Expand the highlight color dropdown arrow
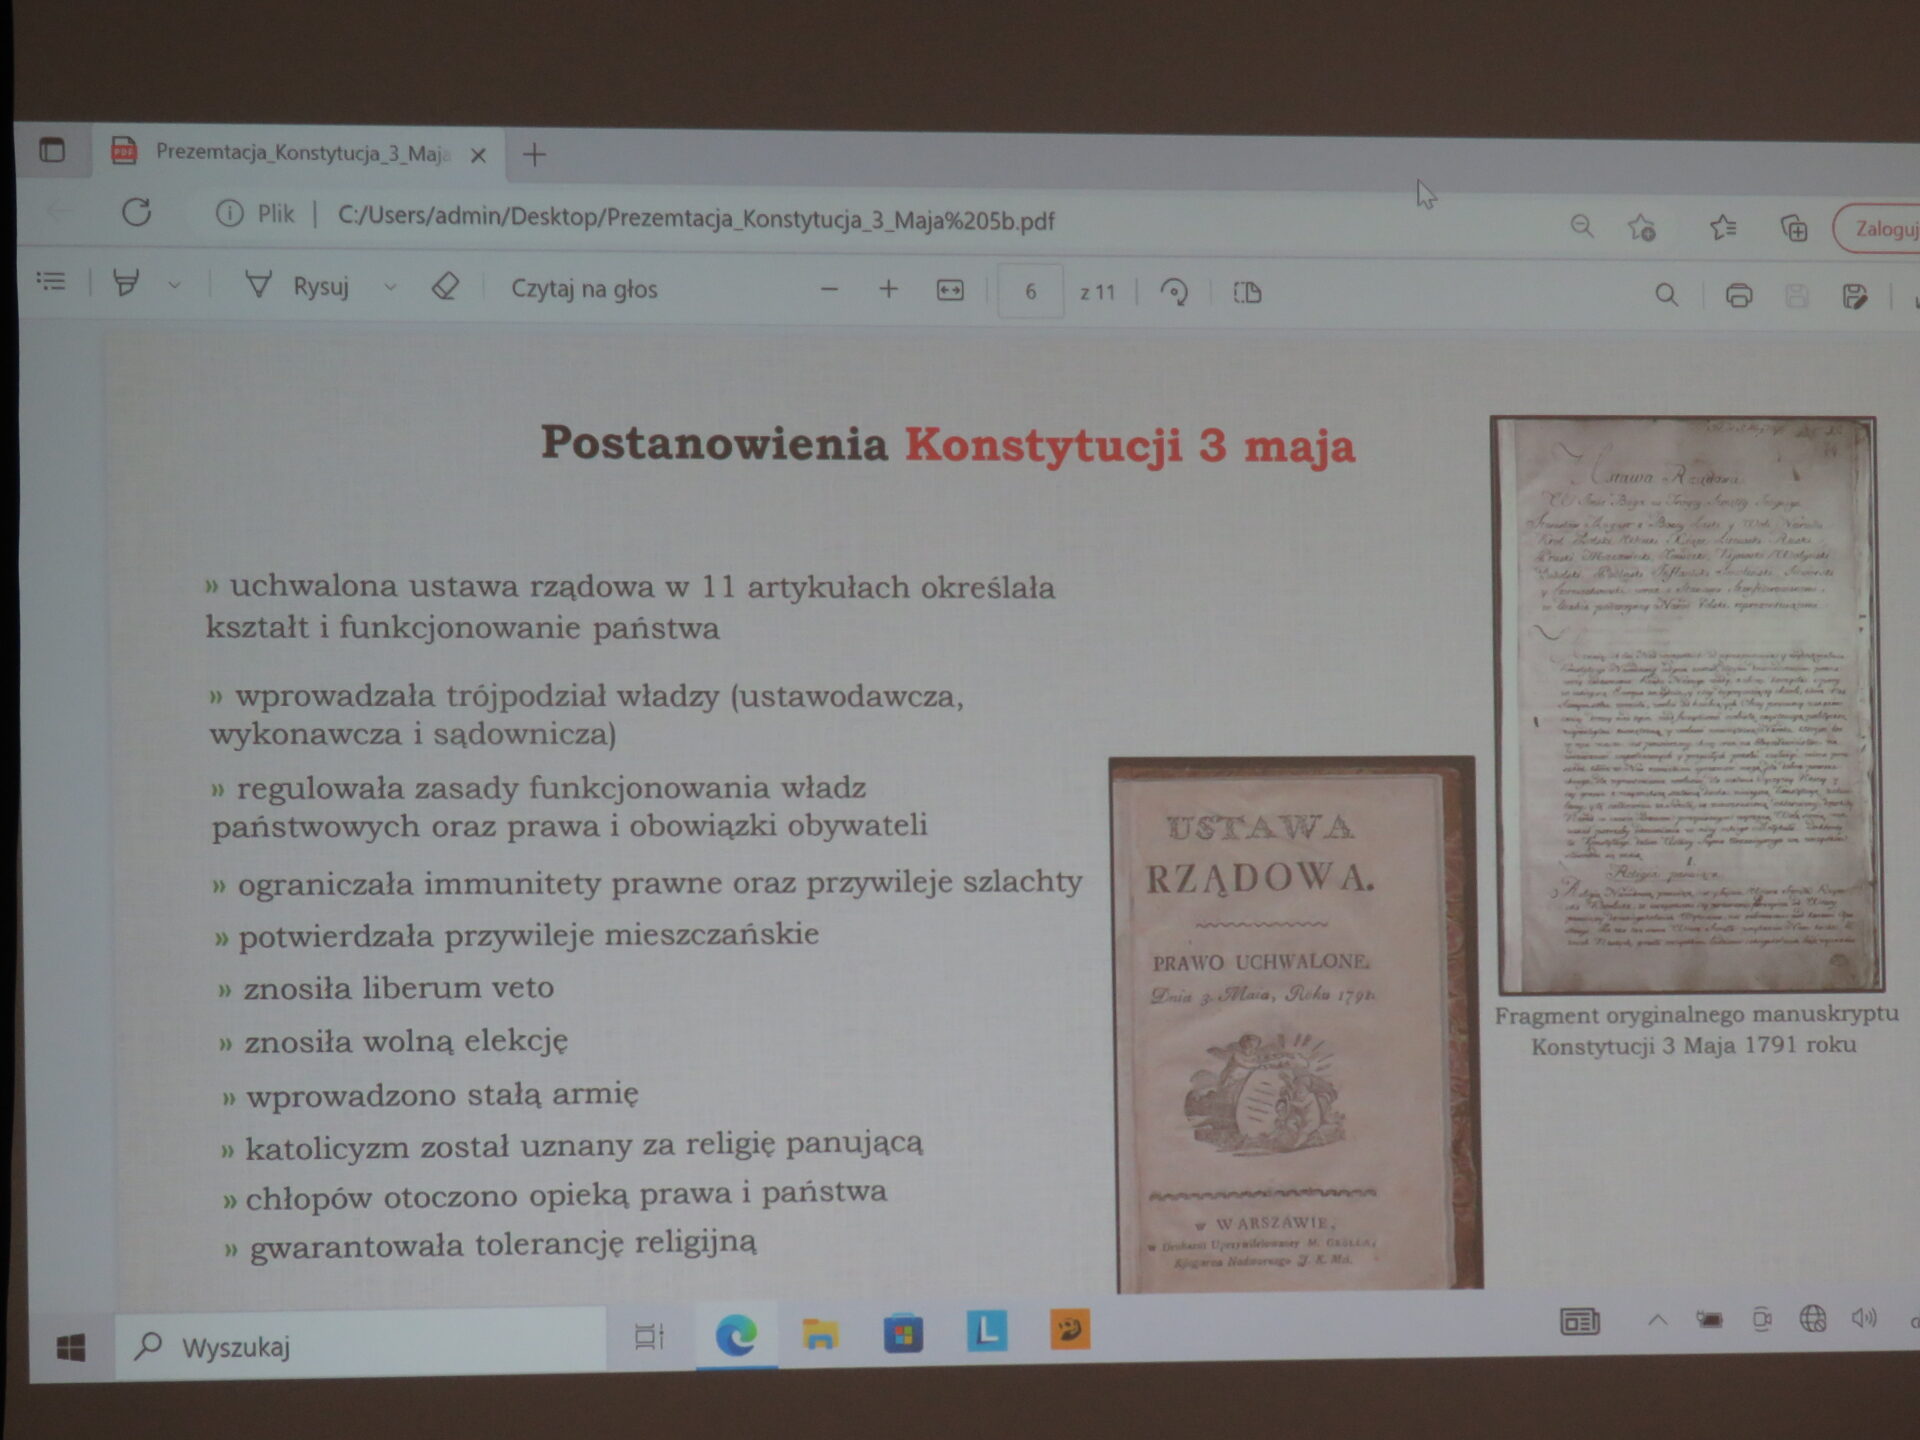 (174, 286)
